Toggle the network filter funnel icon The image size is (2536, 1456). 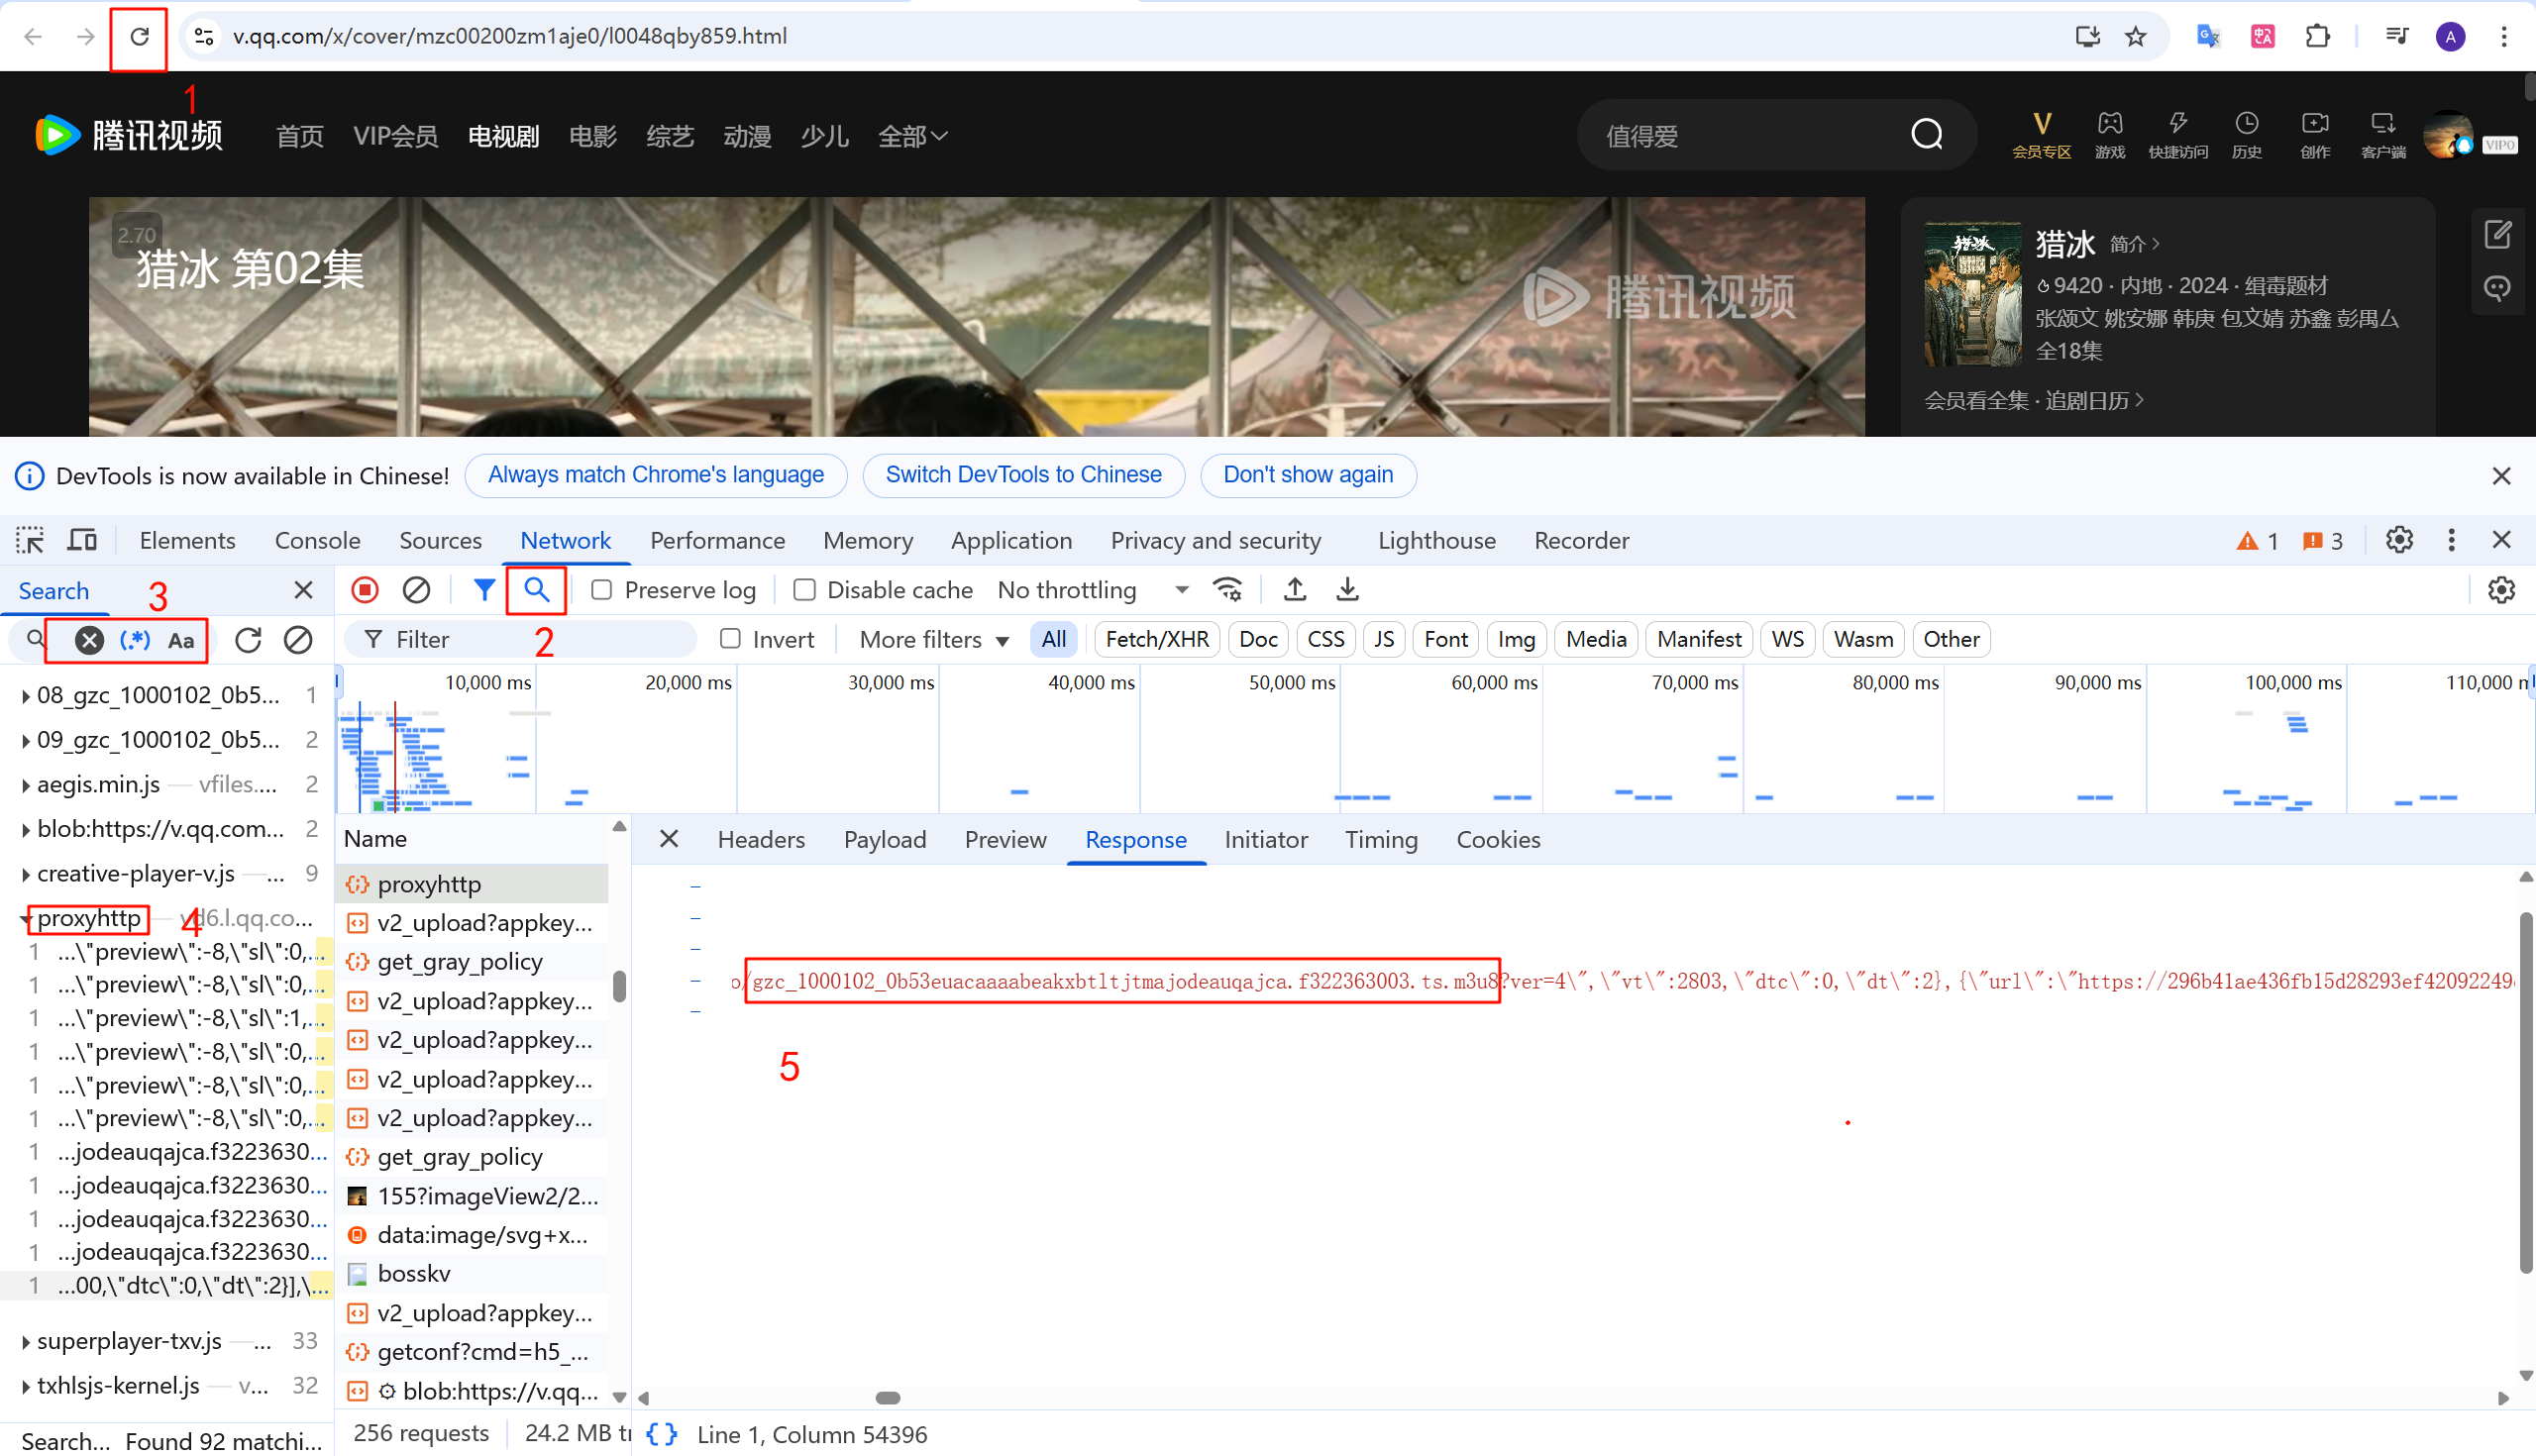pos(484,590)
